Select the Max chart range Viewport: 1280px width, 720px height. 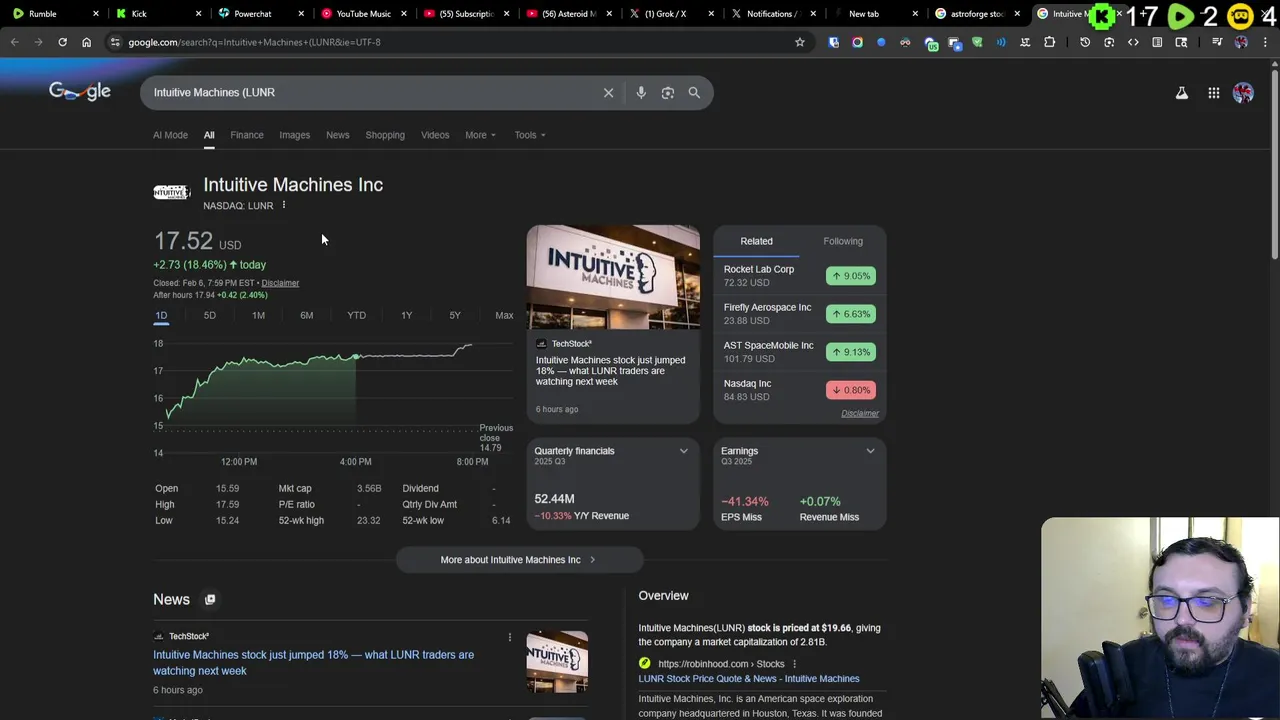pos(504,315)
